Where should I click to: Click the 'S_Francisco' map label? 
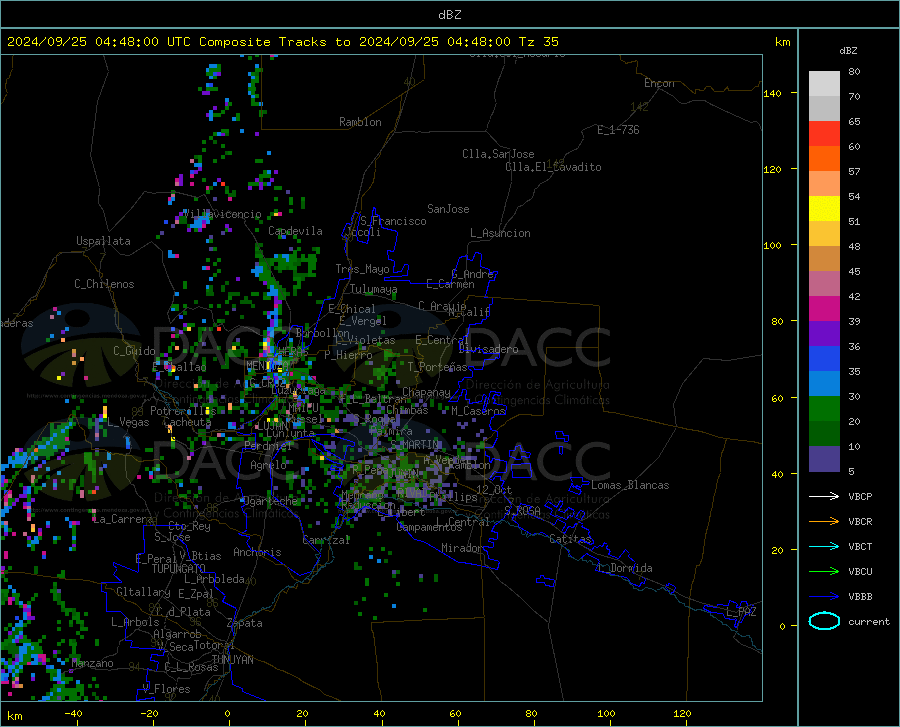393,221
